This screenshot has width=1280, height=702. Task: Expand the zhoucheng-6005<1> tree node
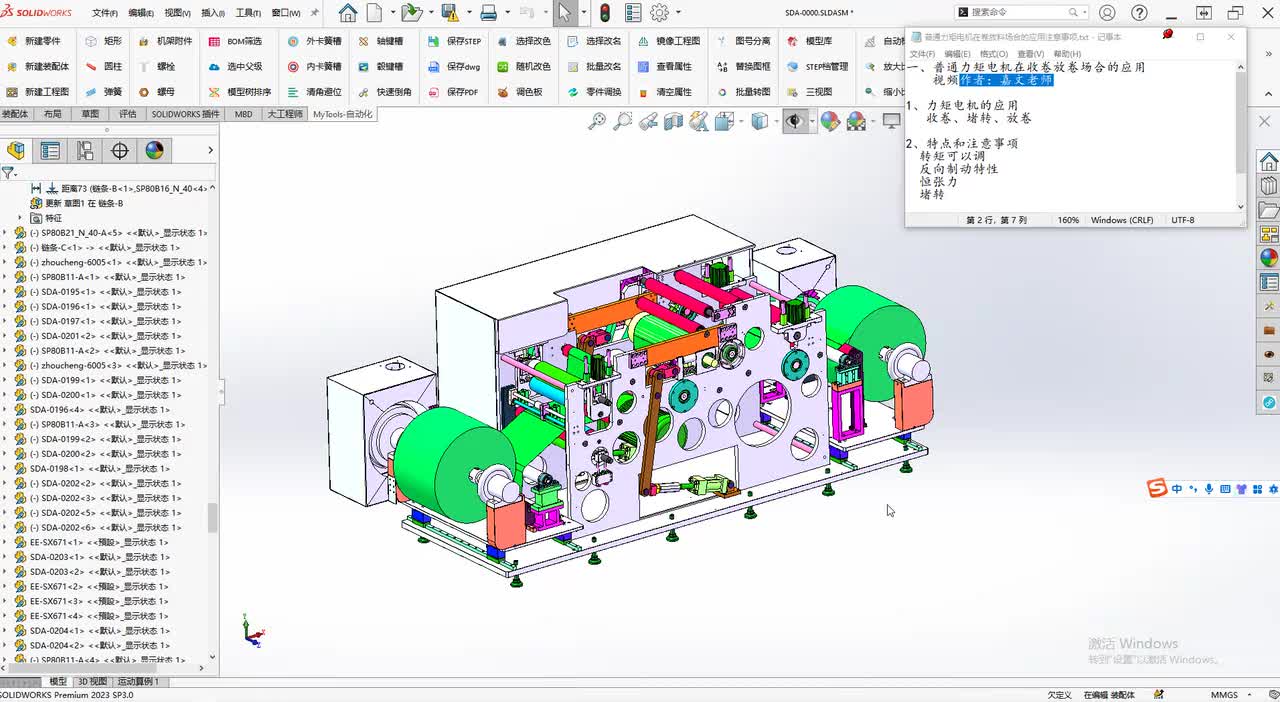pos(6,262)
